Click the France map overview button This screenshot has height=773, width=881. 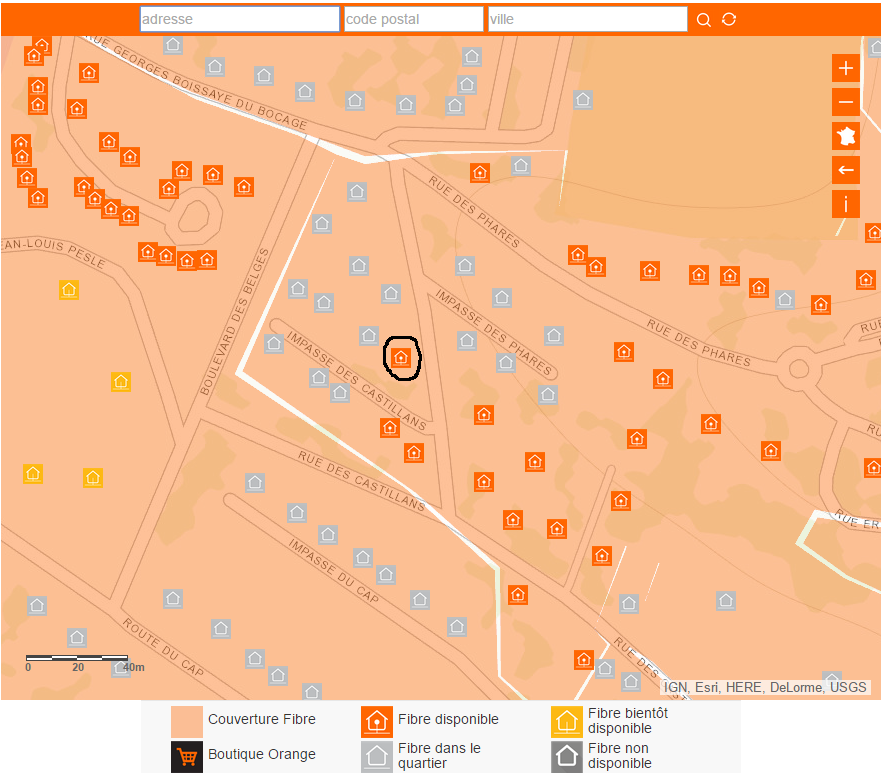tap(846, 136)
